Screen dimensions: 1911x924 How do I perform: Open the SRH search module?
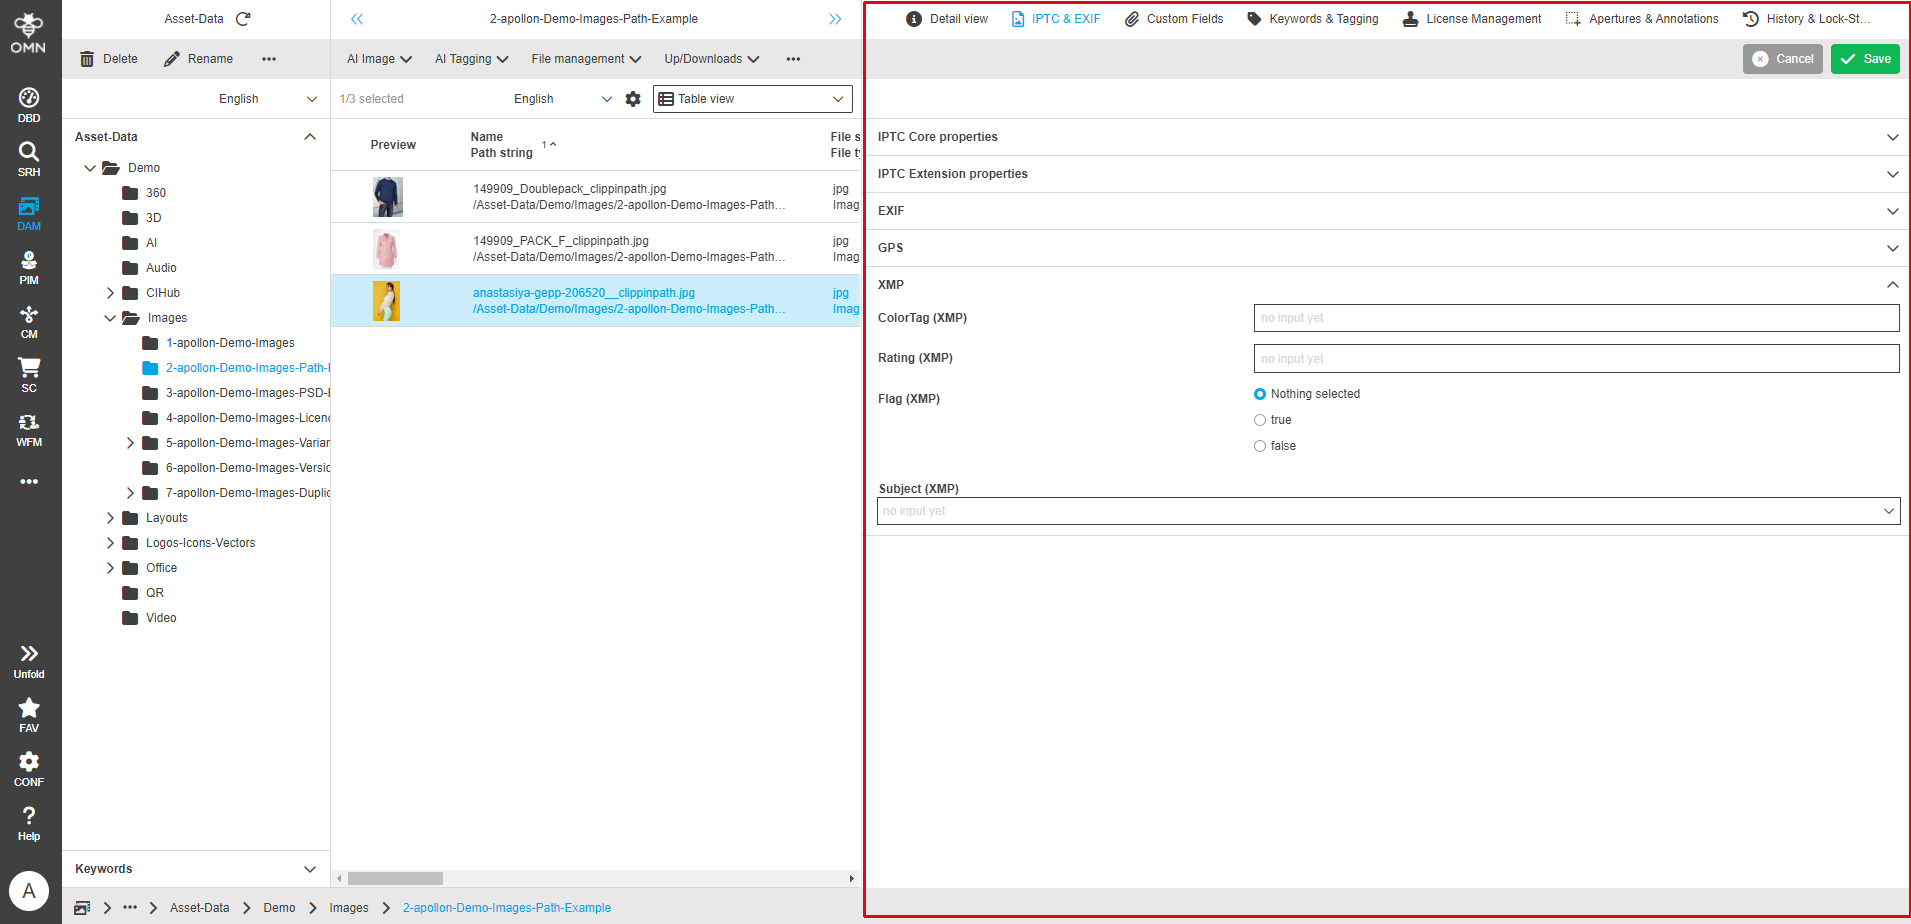29,159
